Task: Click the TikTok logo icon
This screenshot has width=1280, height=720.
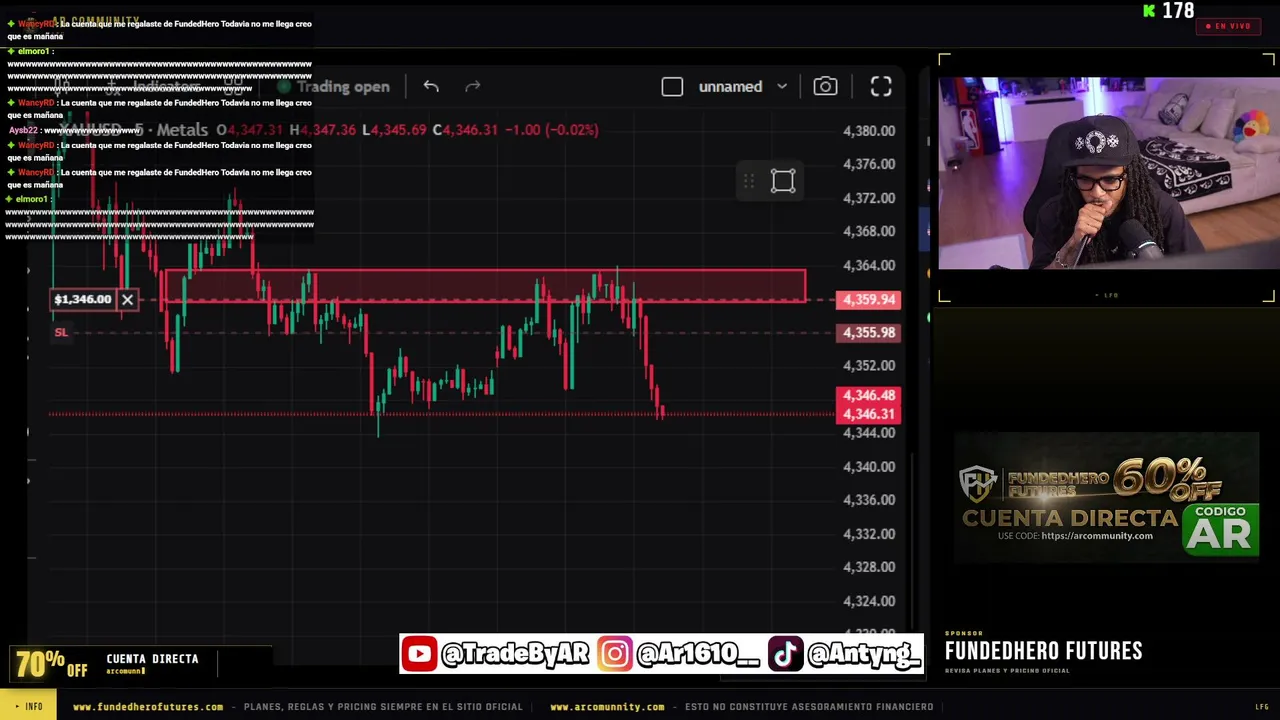Action: click(x=785, y=654)
